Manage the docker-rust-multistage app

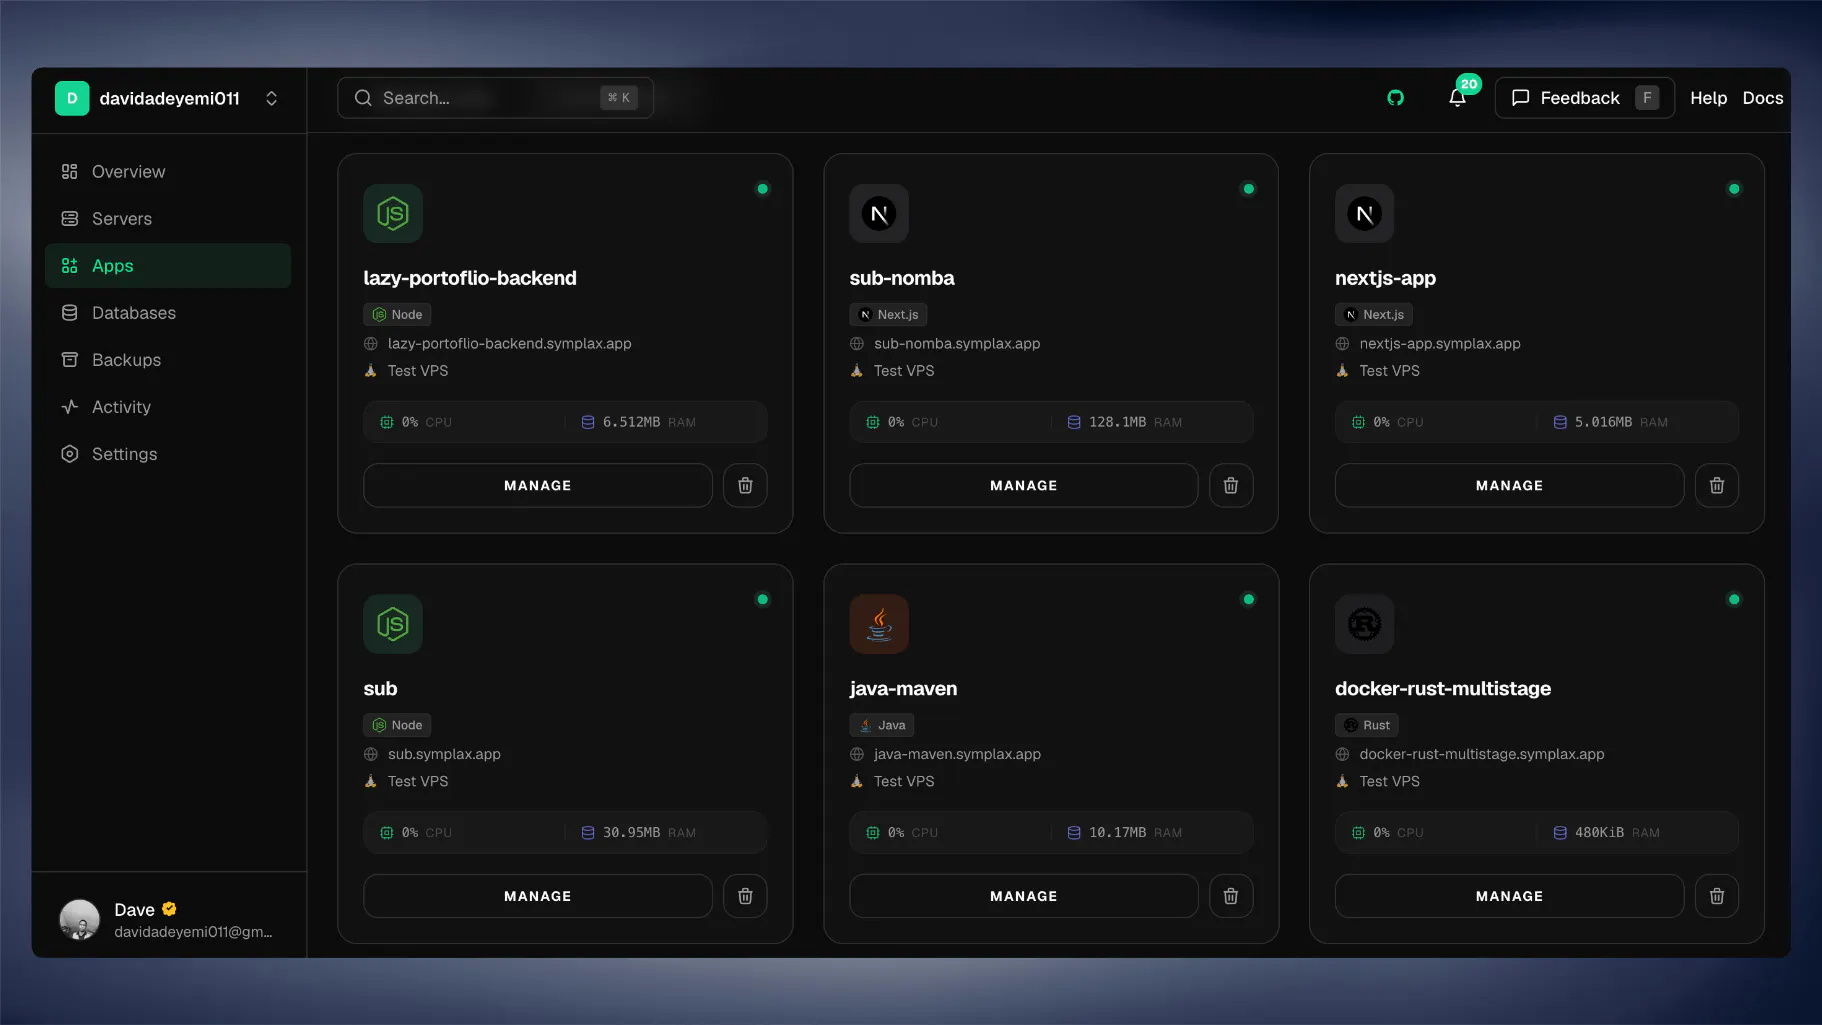point(1509,896)
